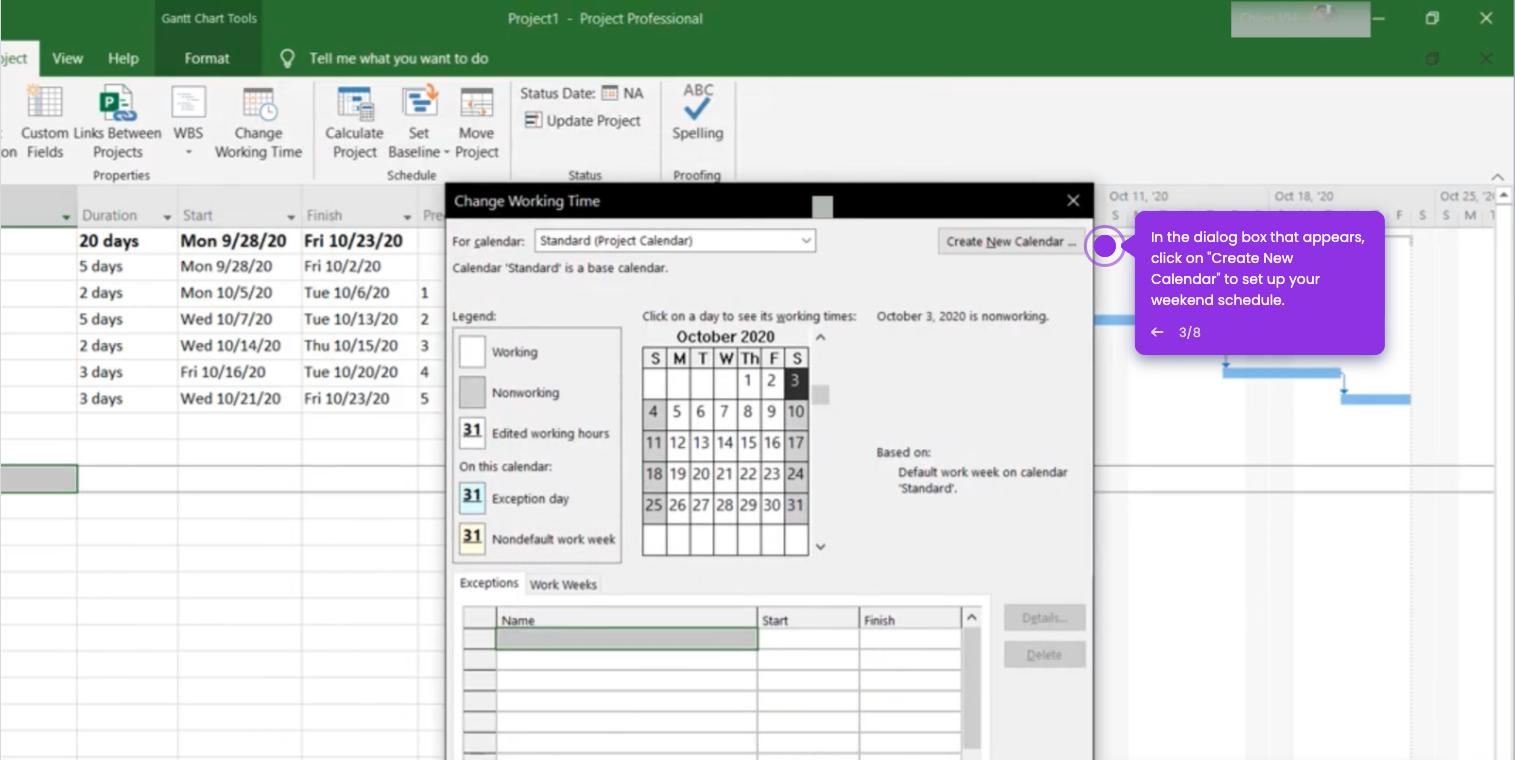This screenshot has width=1515, height=760.
Task: Click the Delete button
Action: (x=1044, y=655)
